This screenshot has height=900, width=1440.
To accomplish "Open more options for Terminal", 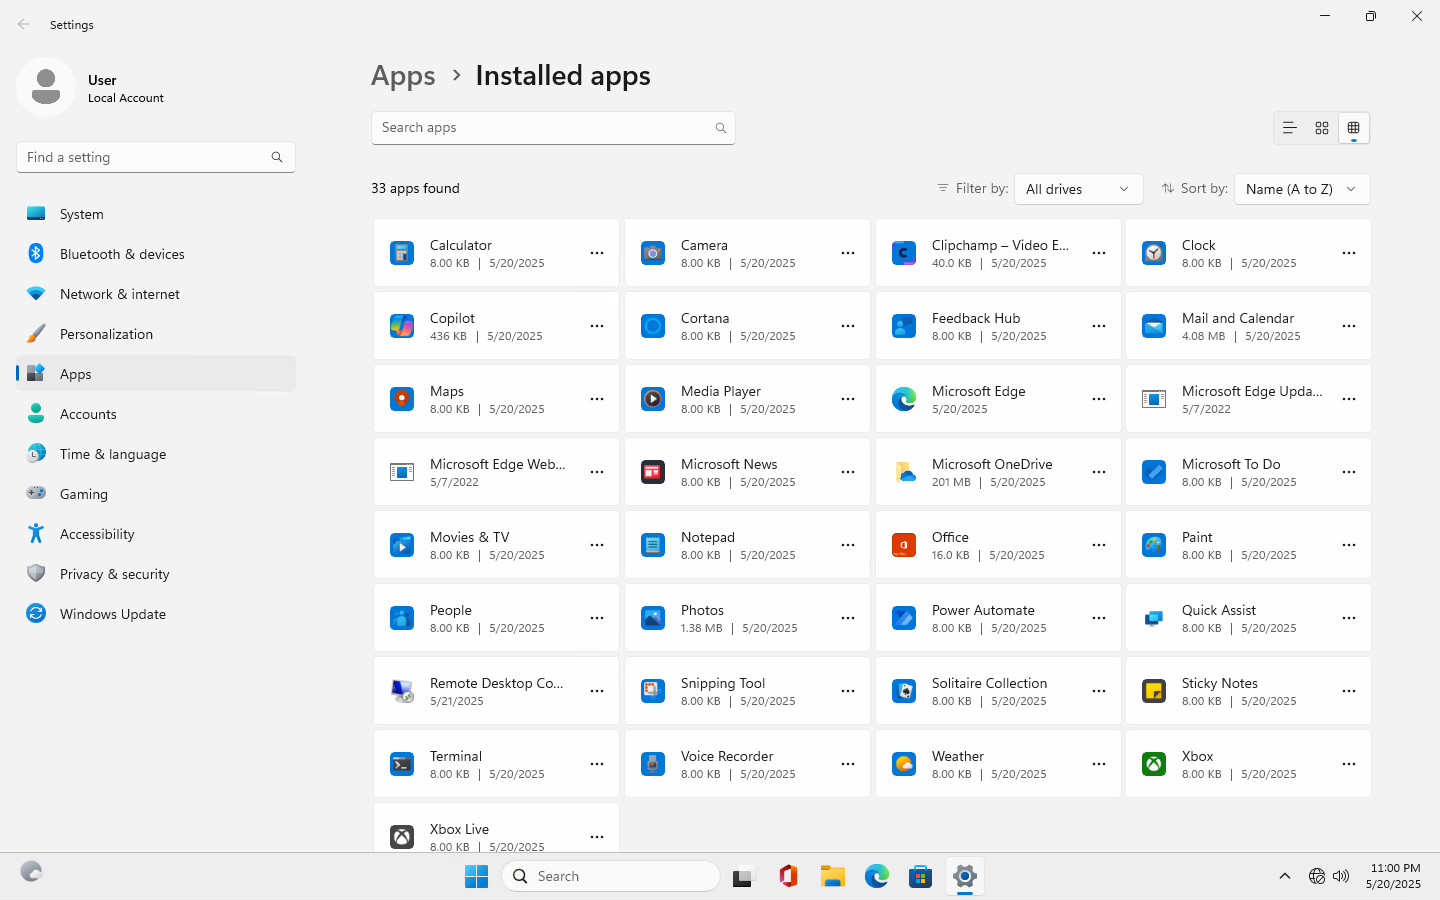I will [597, 764].
